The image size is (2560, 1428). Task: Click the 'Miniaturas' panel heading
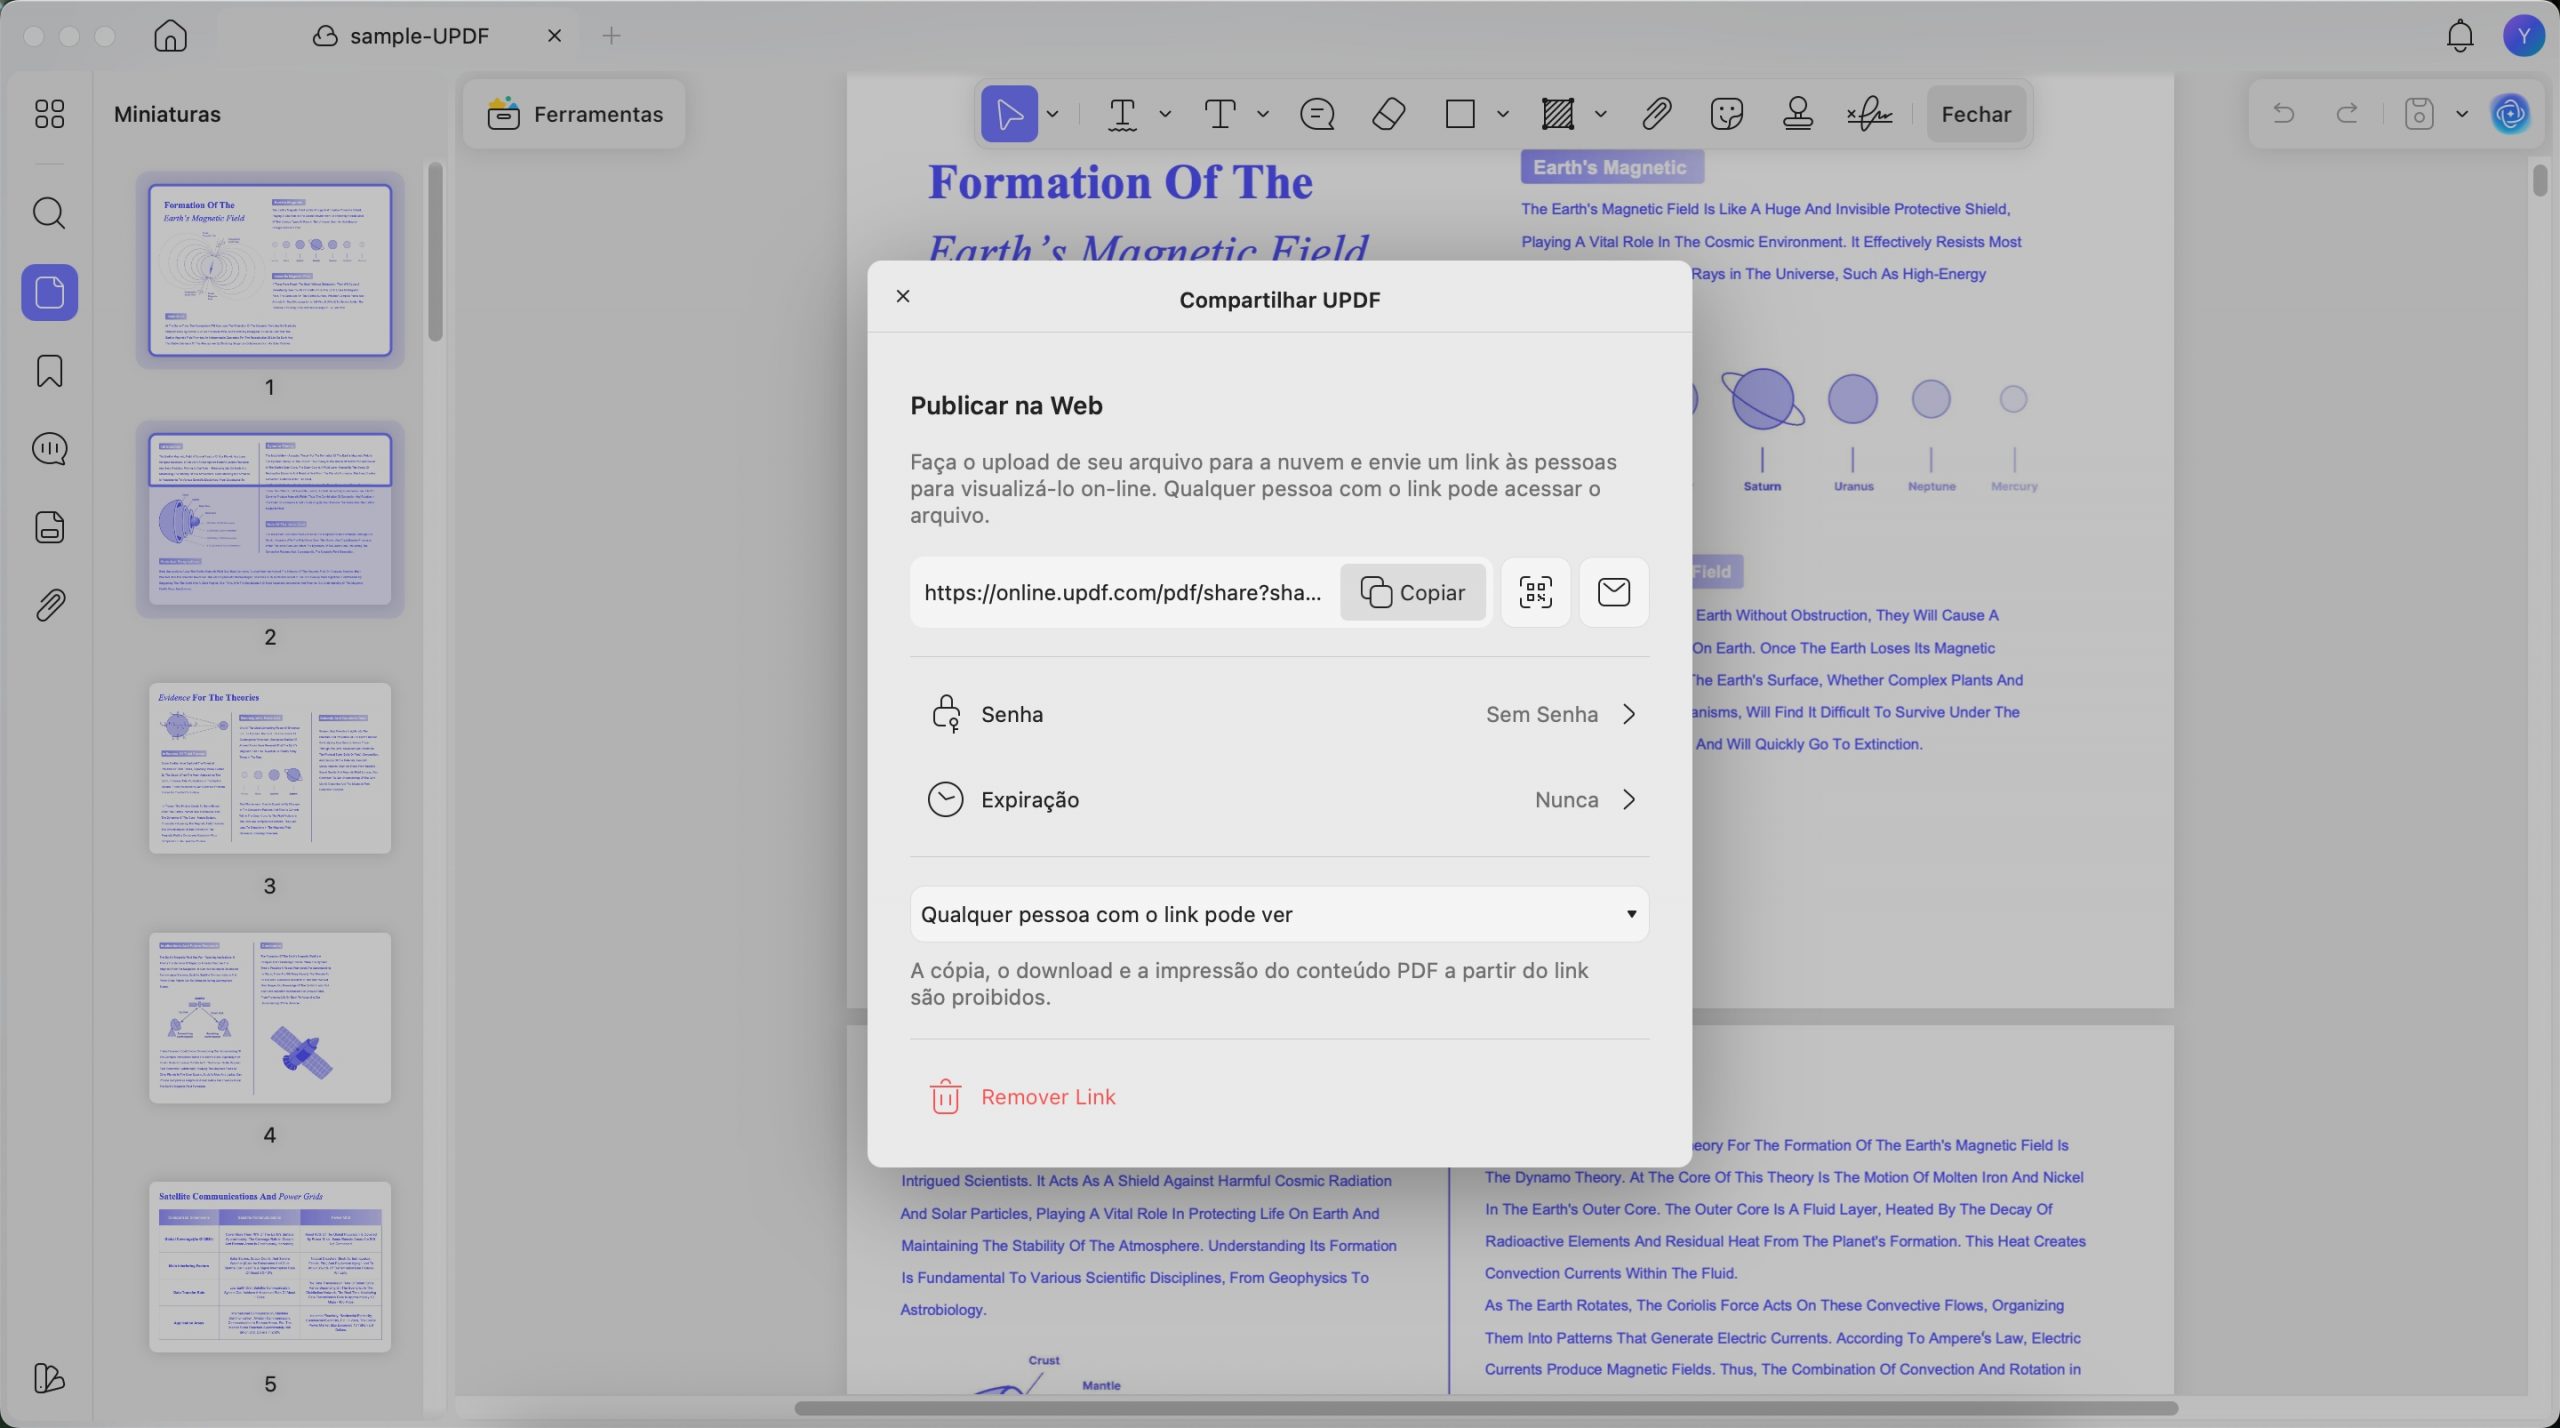click(x=167, y=114)
